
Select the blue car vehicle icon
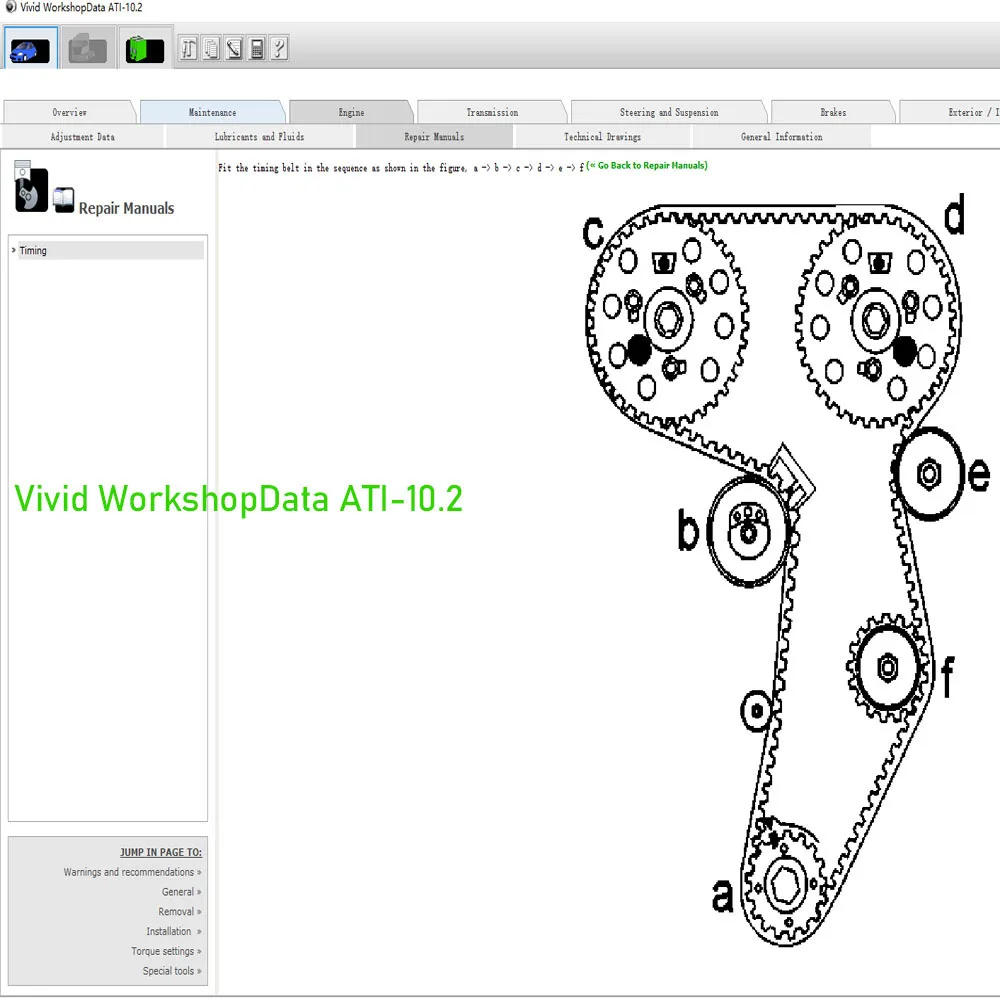pos(30,48)
